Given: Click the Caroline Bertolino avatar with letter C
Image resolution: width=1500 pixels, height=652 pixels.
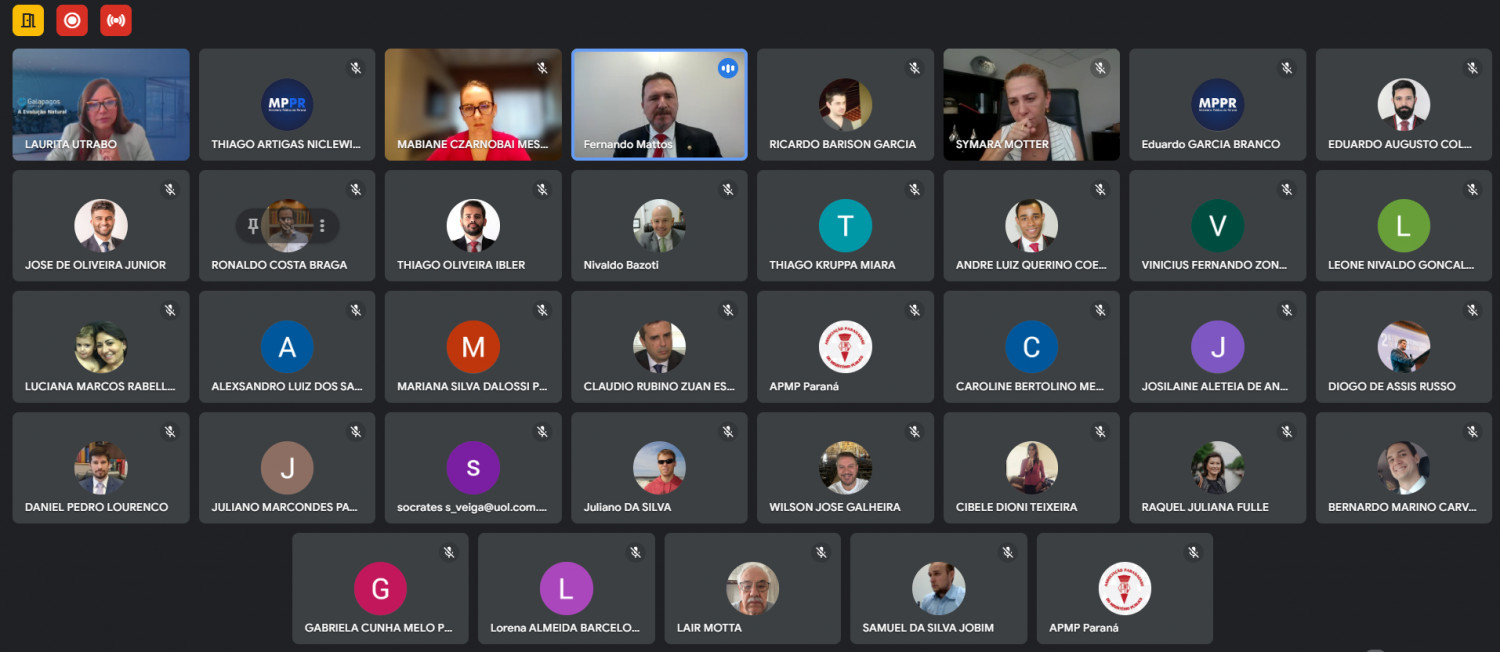Looking at the screenshot, I should tap(1031, 347).
